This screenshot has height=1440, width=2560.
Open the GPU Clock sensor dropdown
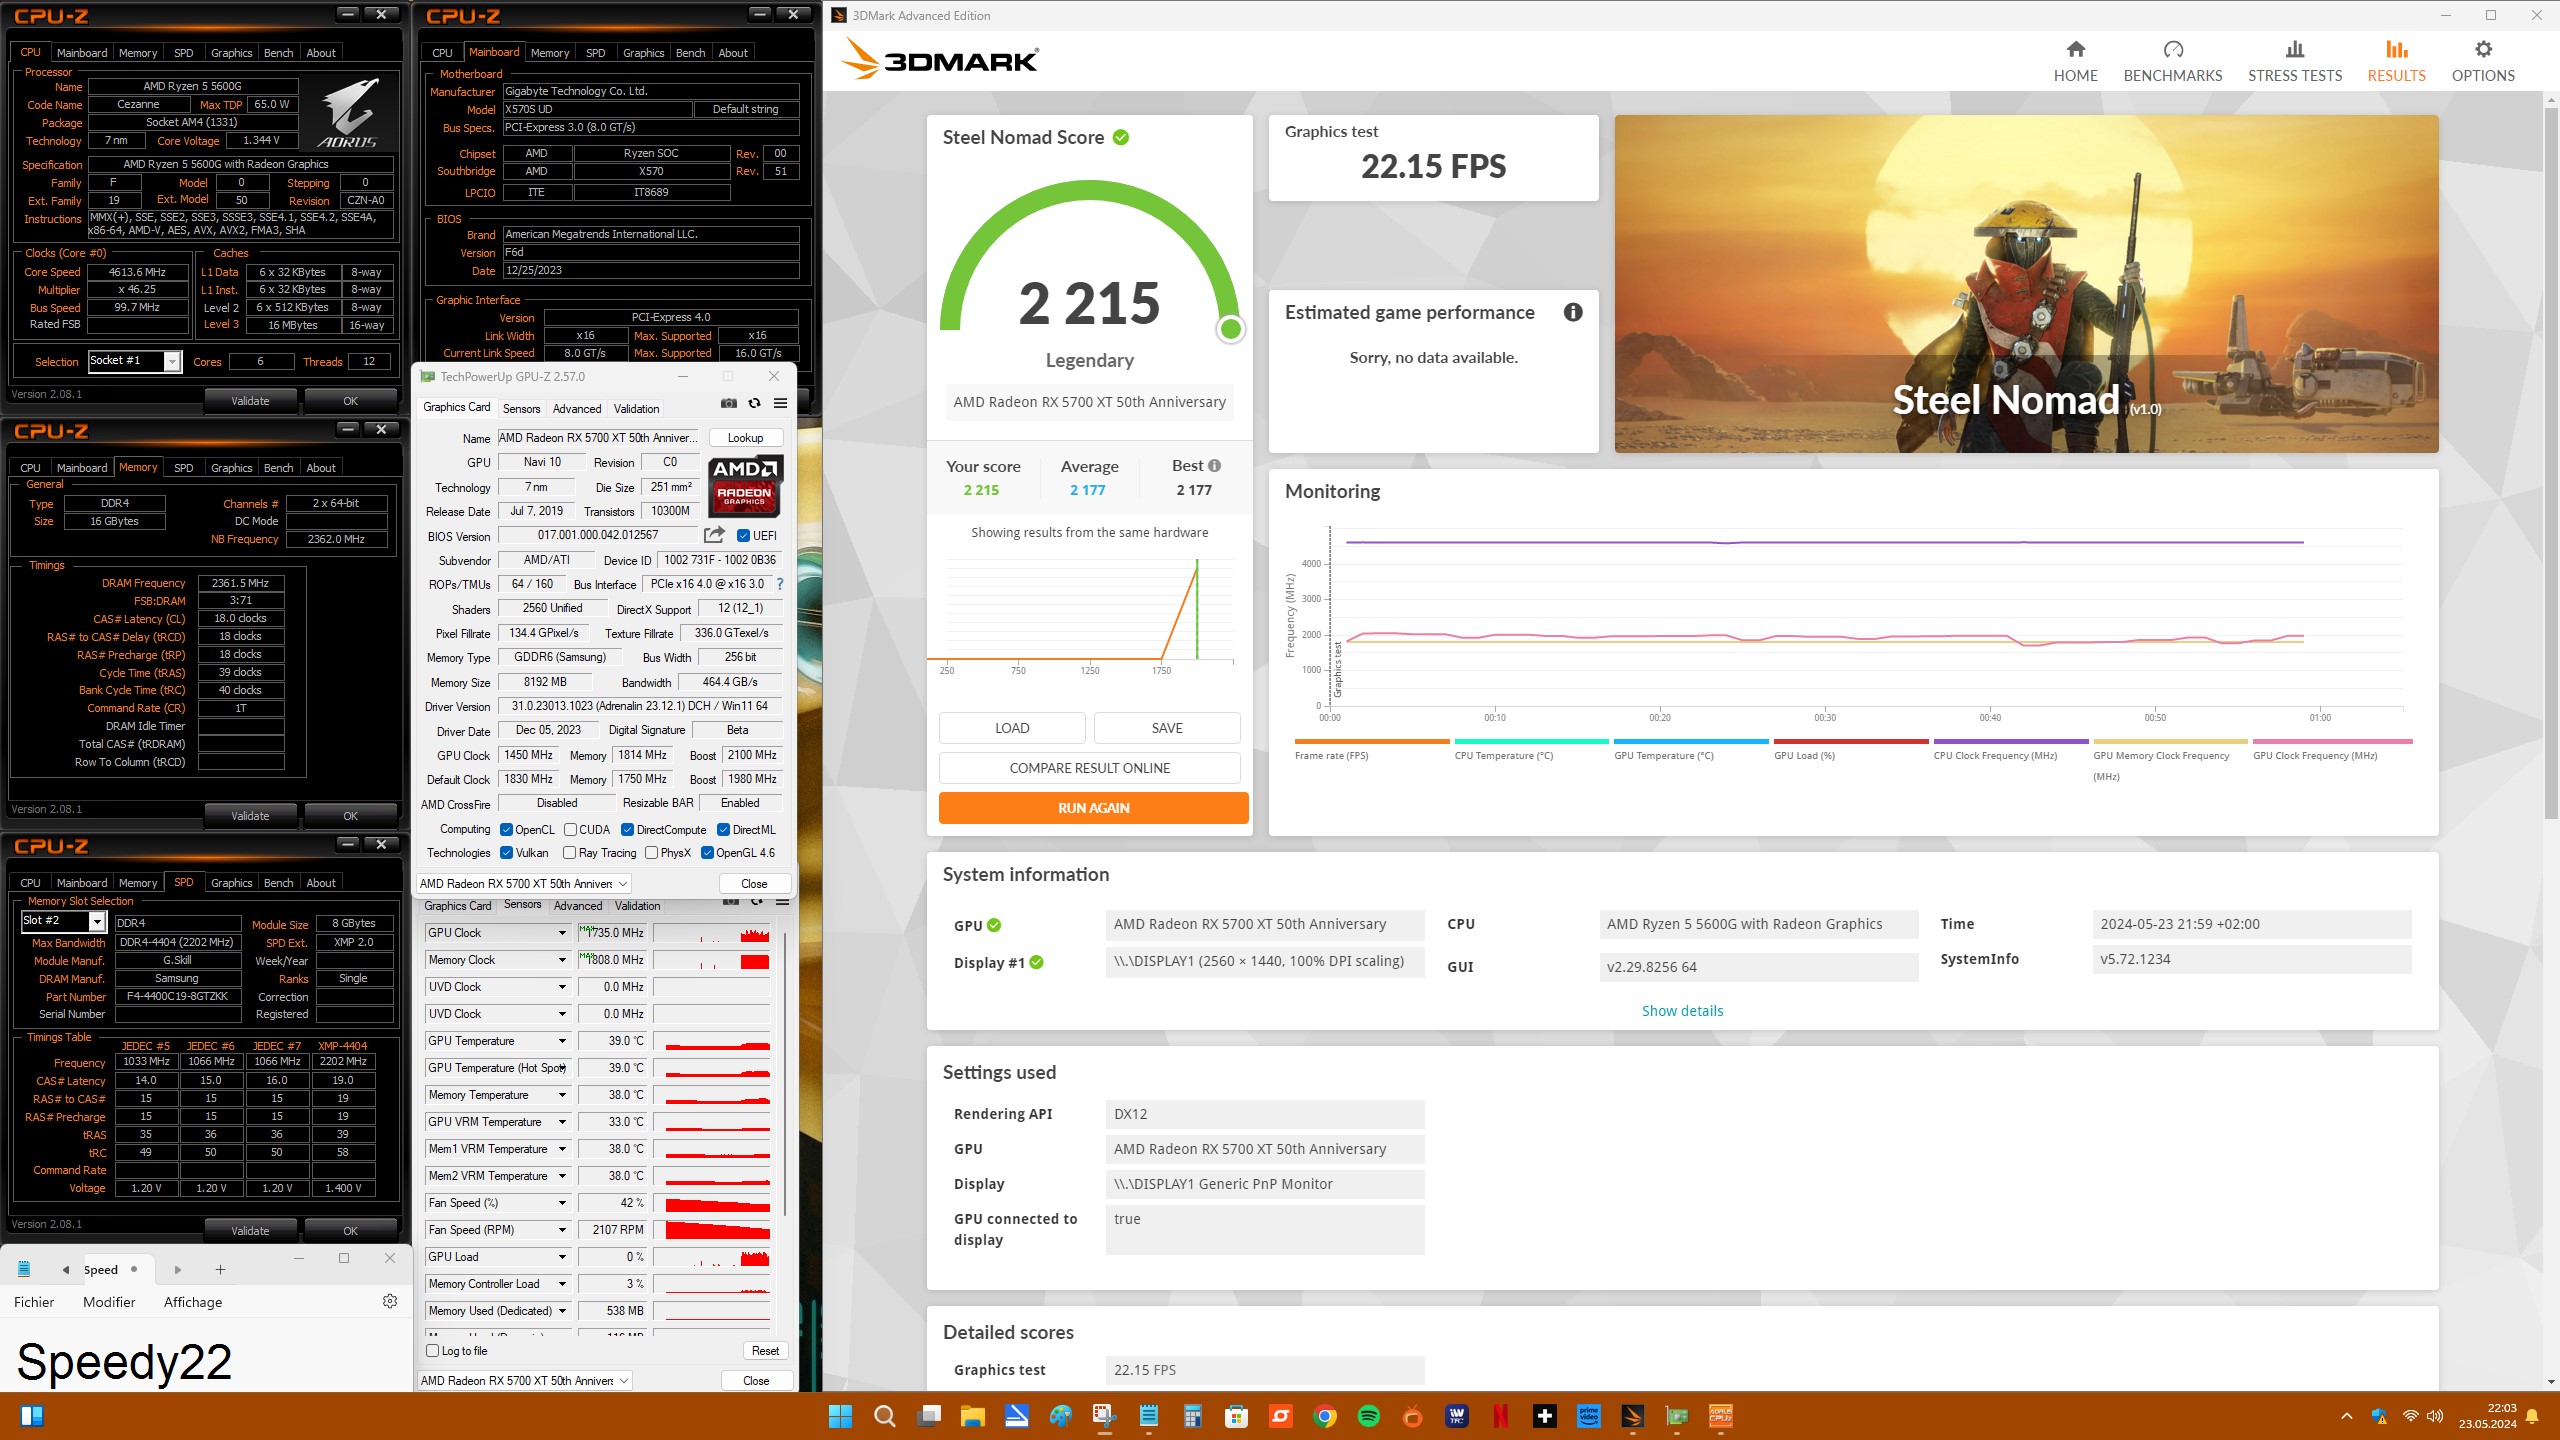coord(562,933)
